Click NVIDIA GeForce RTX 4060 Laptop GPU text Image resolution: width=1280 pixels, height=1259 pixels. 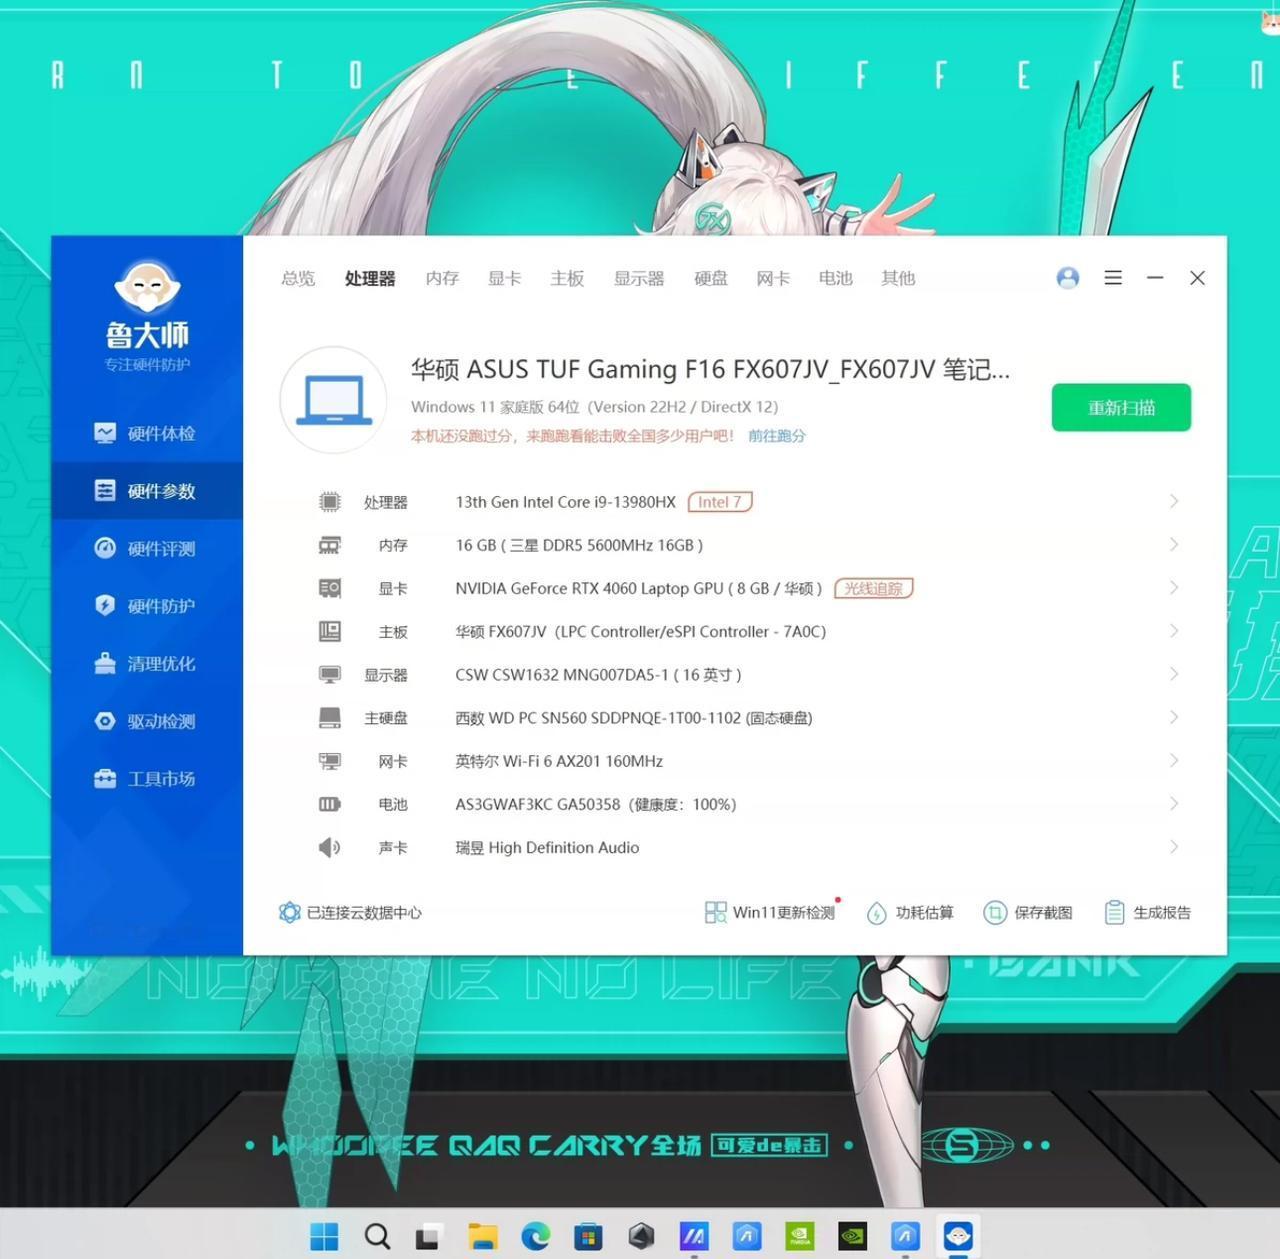[589, 588]
